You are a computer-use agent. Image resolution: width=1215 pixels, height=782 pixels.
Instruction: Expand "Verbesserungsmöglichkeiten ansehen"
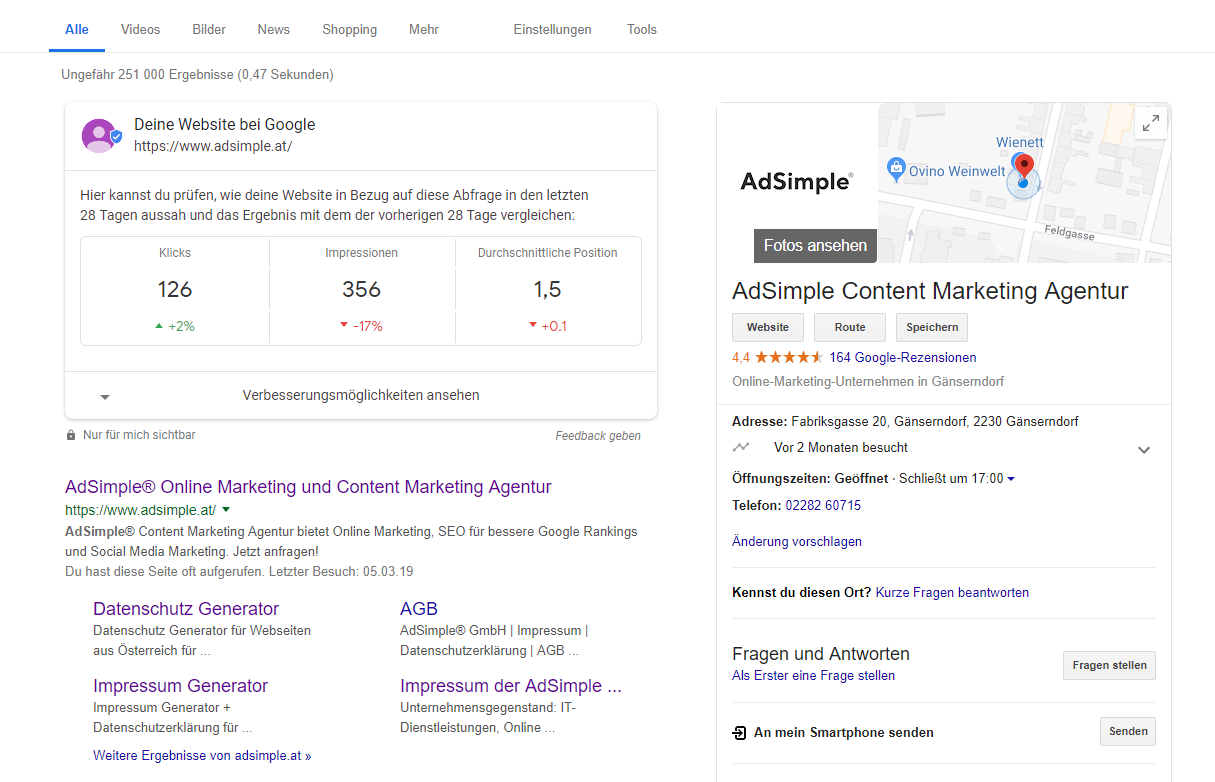pyautogui.click(x=360, y=395)
